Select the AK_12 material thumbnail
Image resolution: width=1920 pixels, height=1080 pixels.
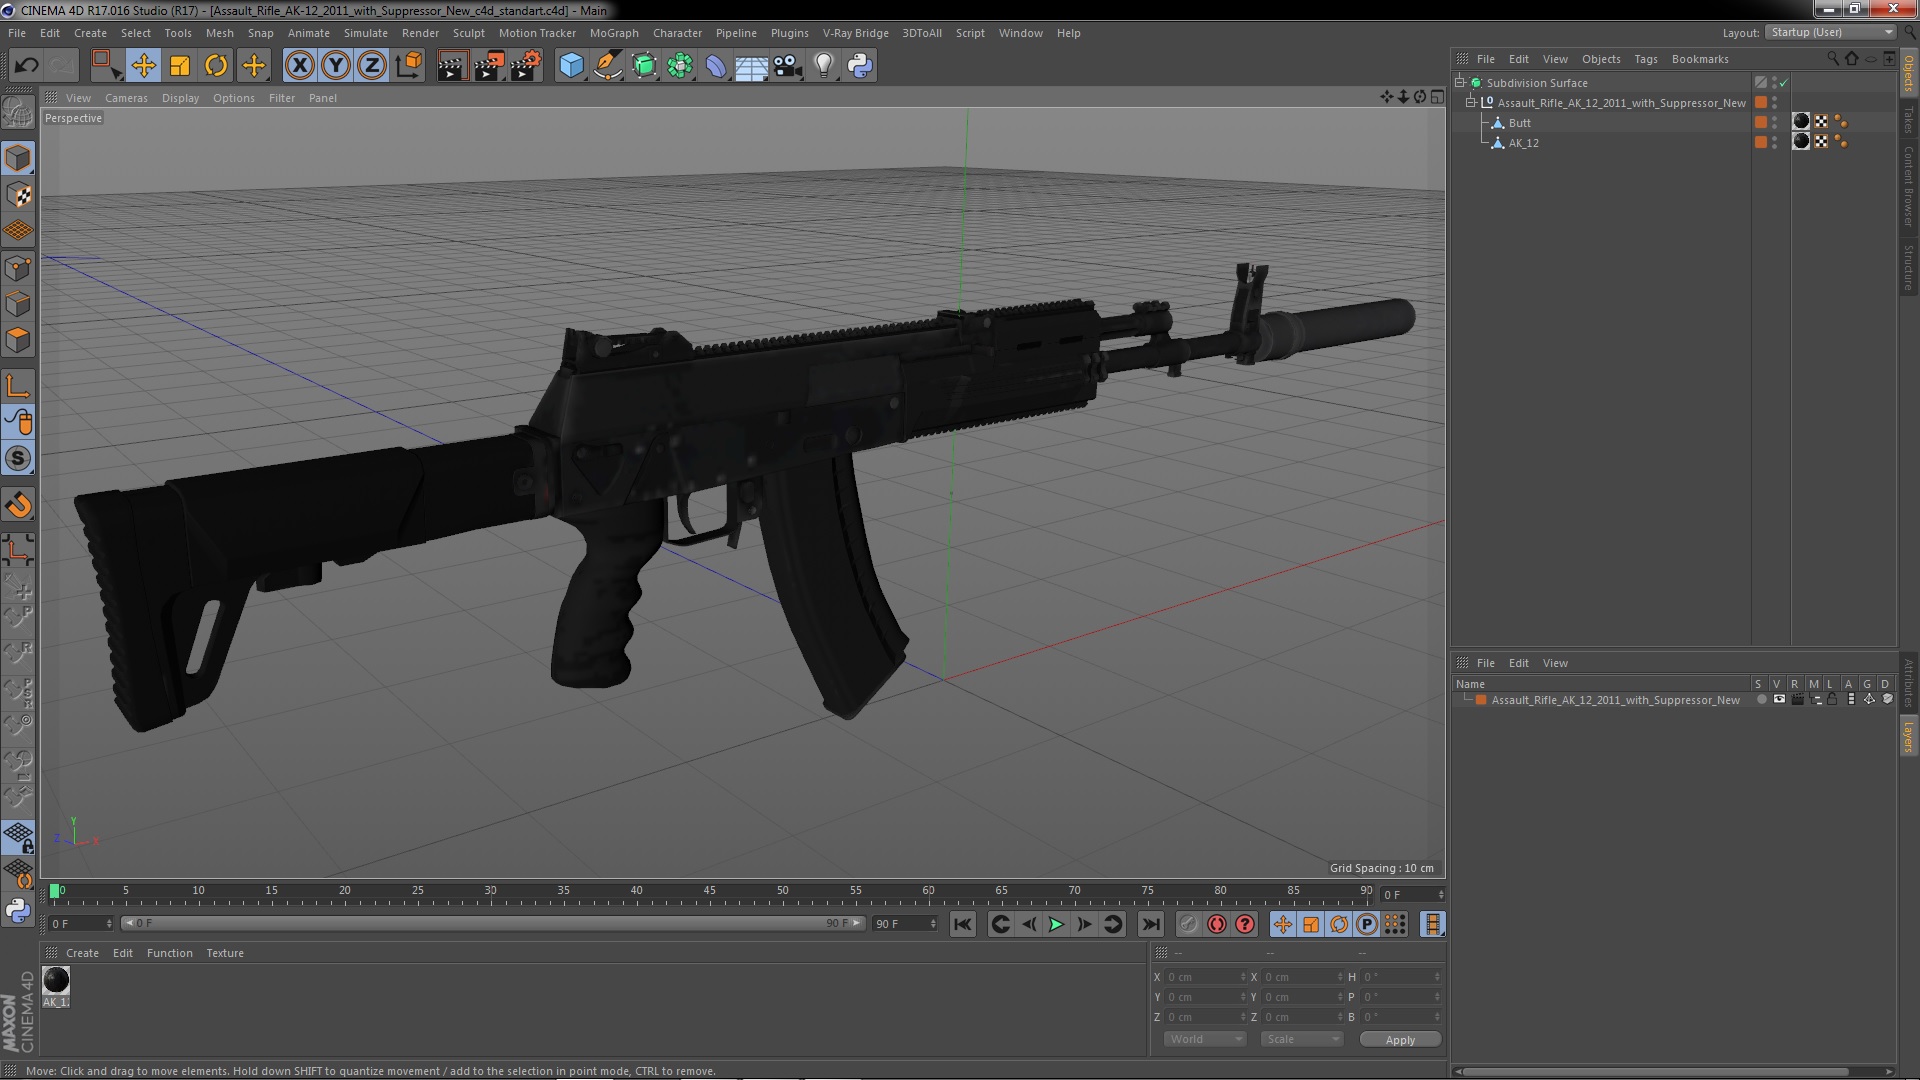click(x=56, y=980)
